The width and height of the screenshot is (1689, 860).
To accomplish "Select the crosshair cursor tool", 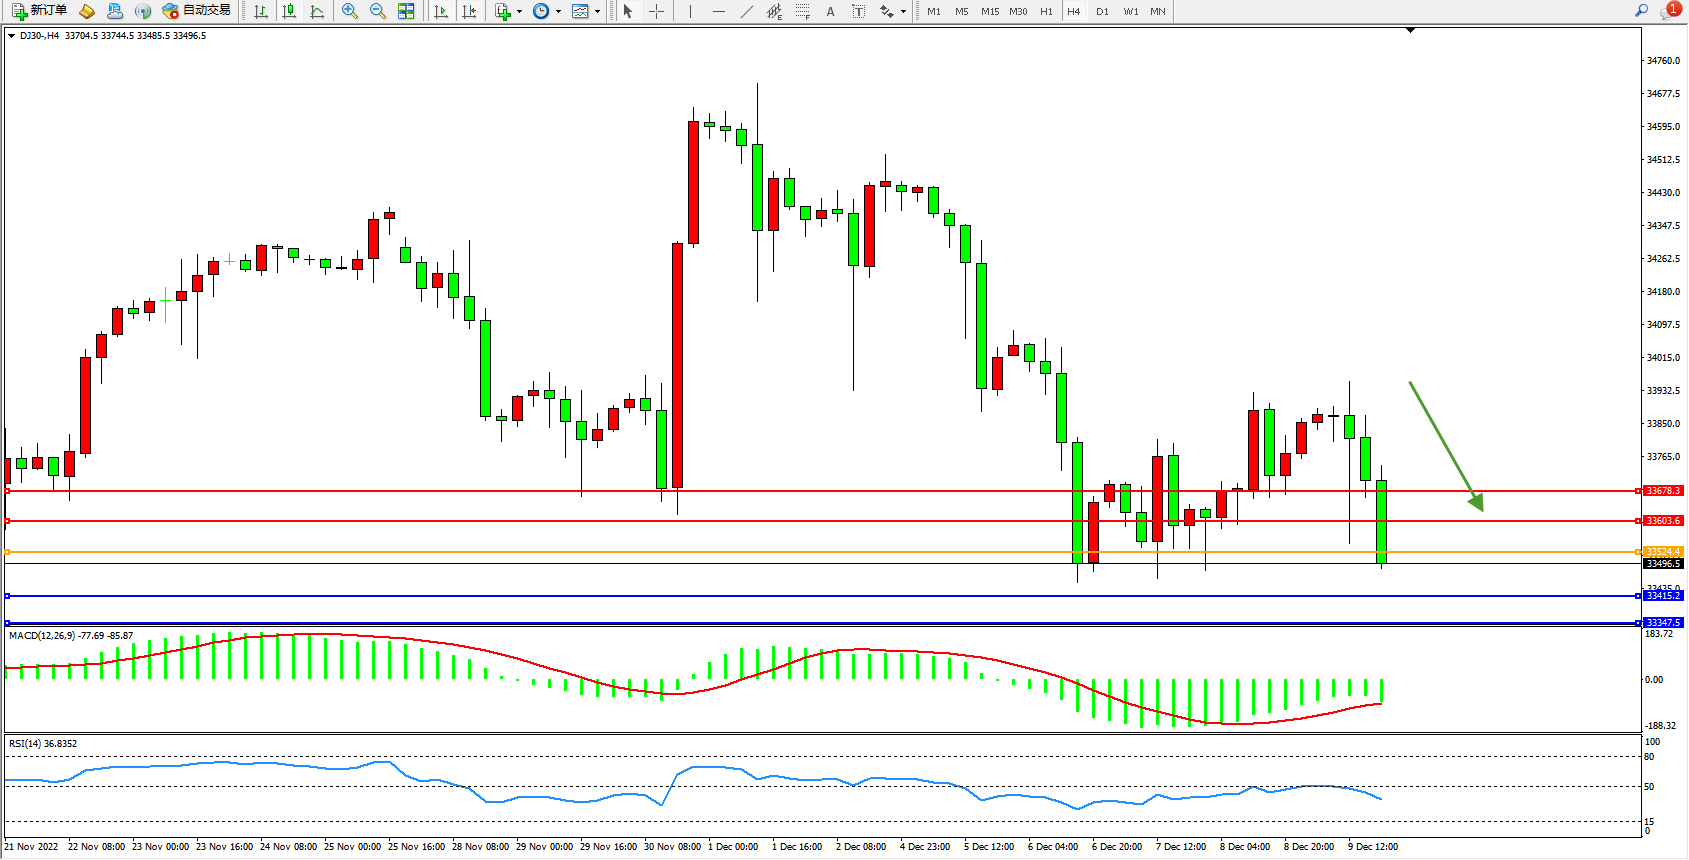I will (657, 11).
